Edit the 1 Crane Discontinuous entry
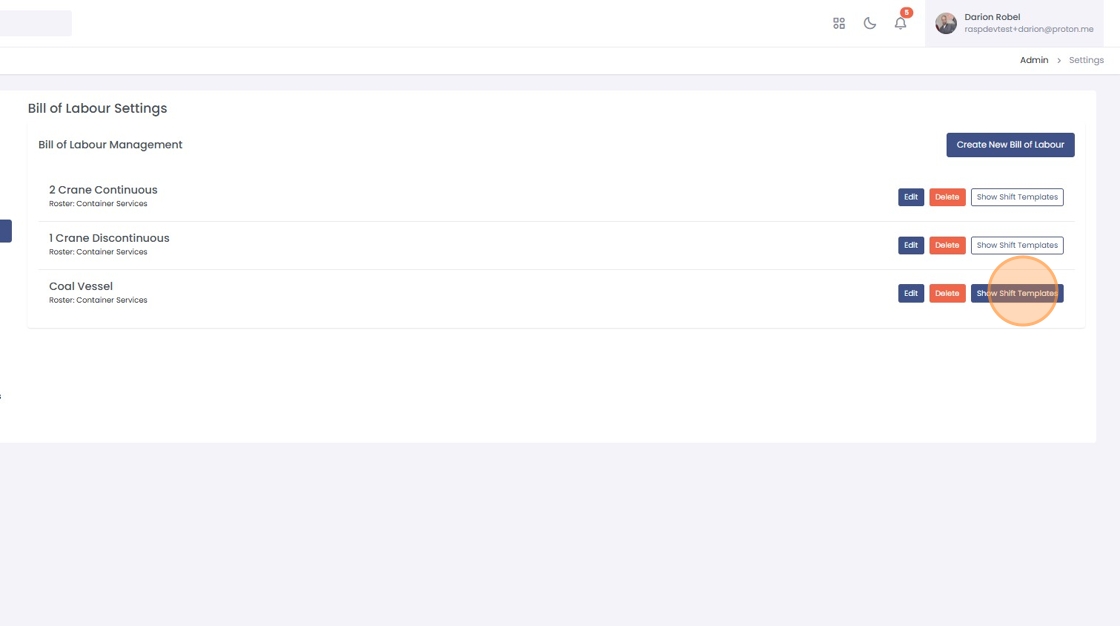Viewport: 1120px width, 626px height. click(x=910, y=245)
